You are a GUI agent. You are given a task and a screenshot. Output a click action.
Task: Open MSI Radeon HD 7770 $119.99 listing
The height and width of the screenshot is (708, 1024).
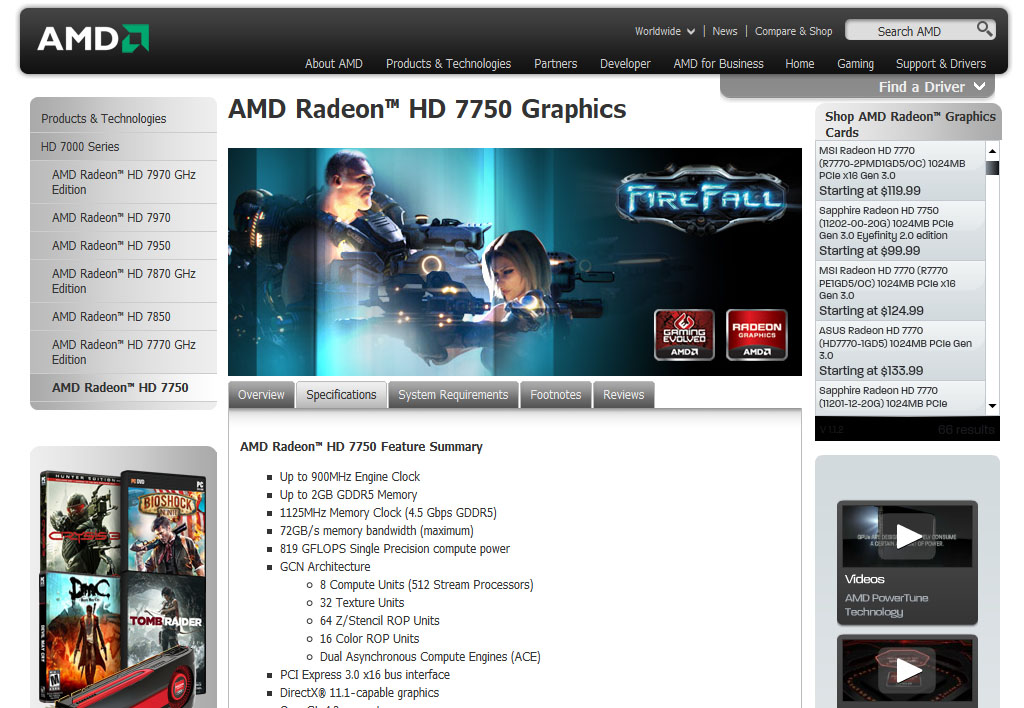900,170
